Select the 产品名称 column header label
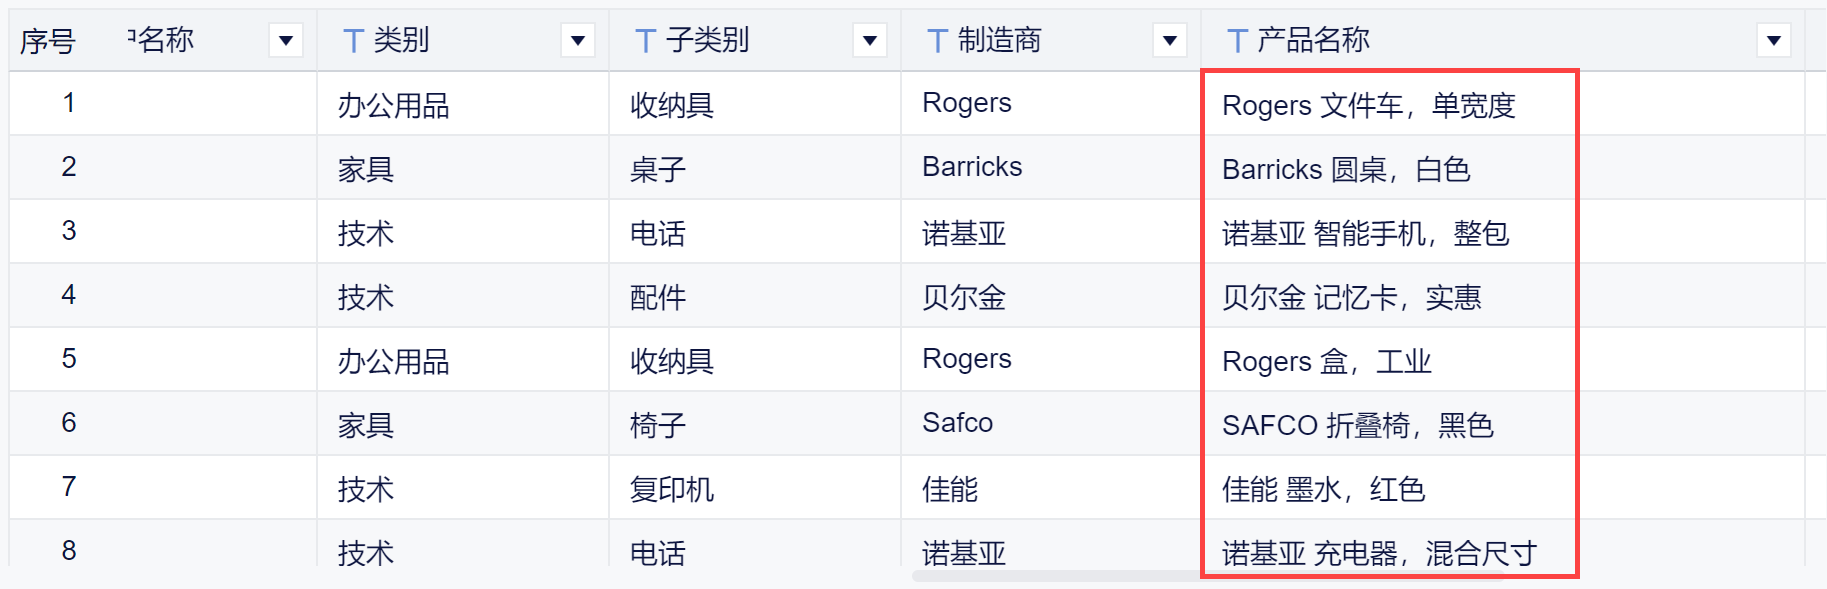 (x=1313, y=41)
